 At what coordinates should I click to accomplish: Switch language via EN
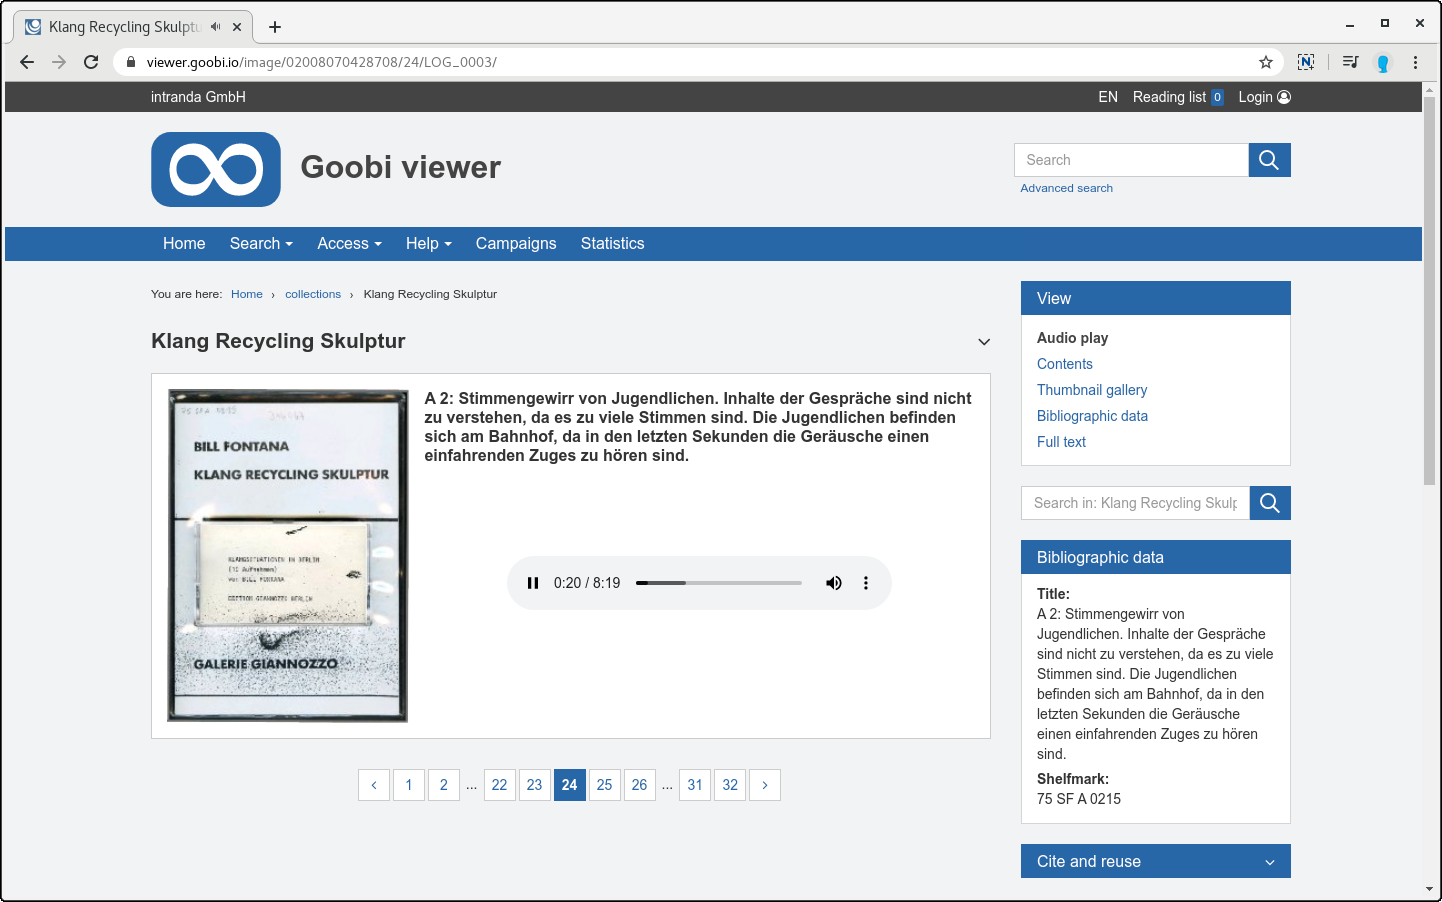(x=1108, y=97)
